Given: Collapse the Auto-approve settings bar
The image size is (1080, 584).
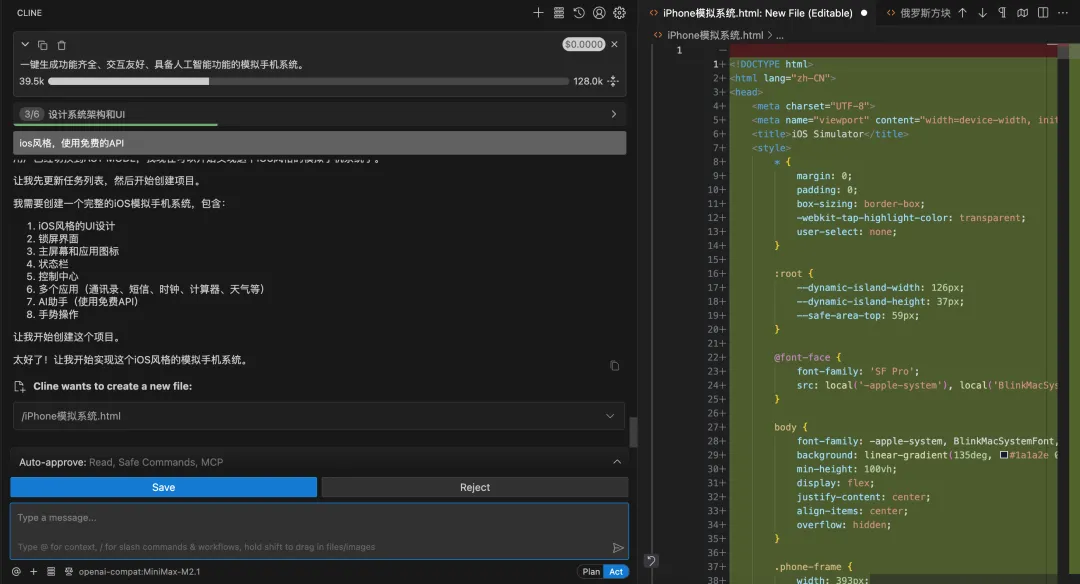Looking at the screenshot, I should tap(616, 462).
